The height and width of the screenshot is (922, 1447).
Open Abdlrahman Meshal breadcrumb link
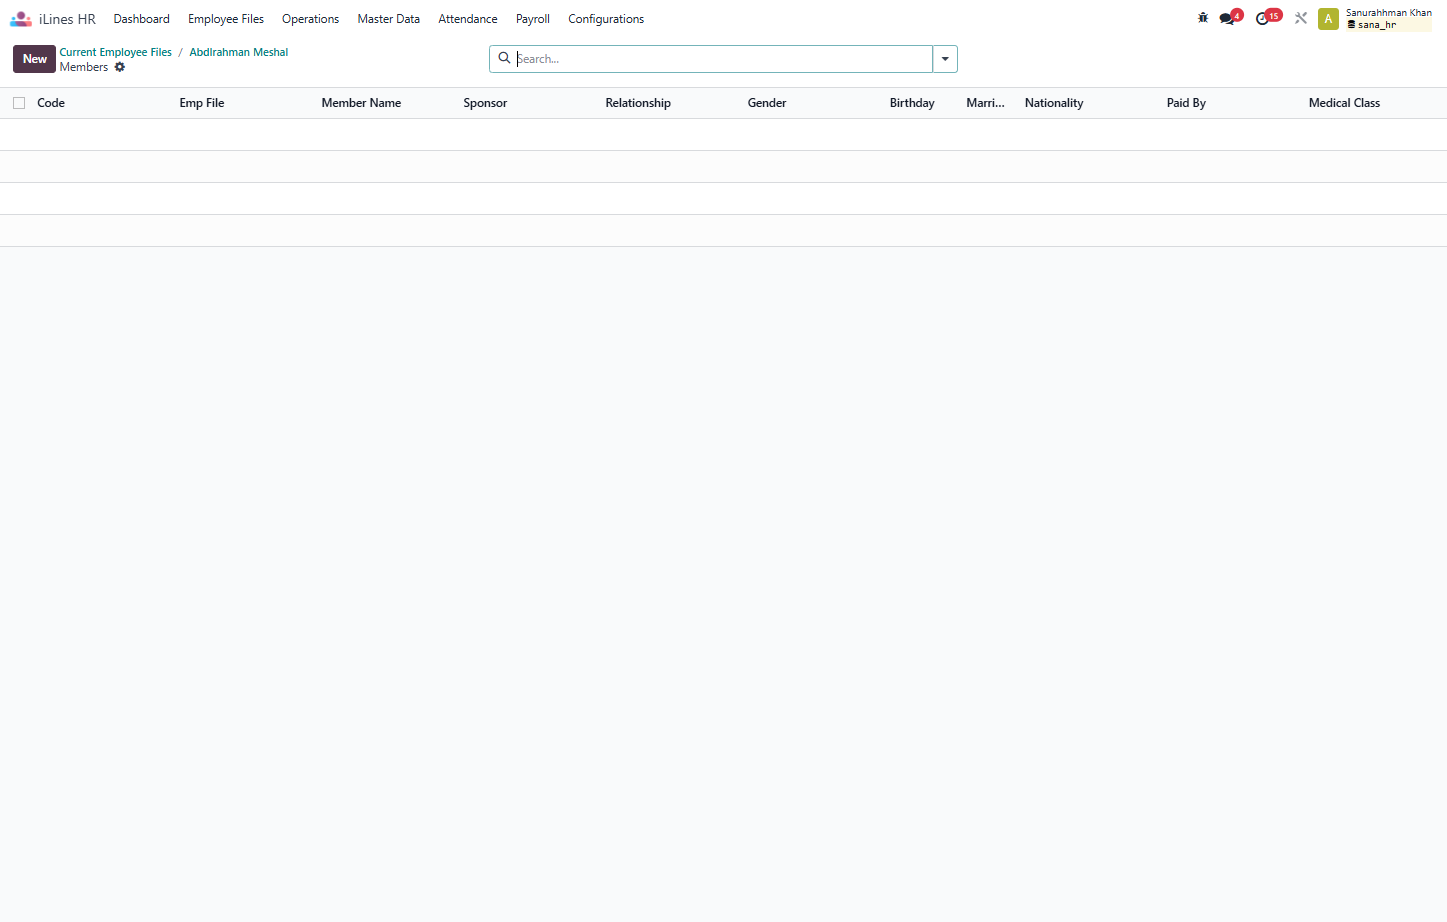coord(238,52)
